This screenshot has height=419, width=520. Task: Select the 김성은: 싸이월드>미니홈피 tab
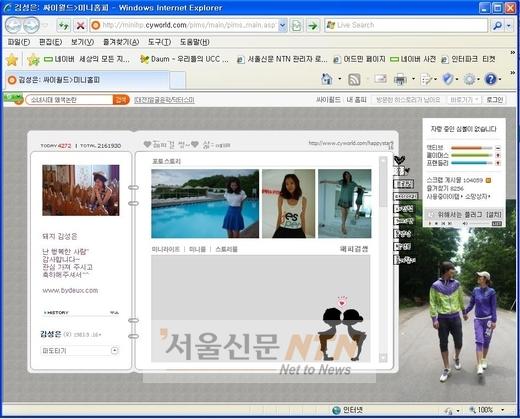(x=87, y=80)
